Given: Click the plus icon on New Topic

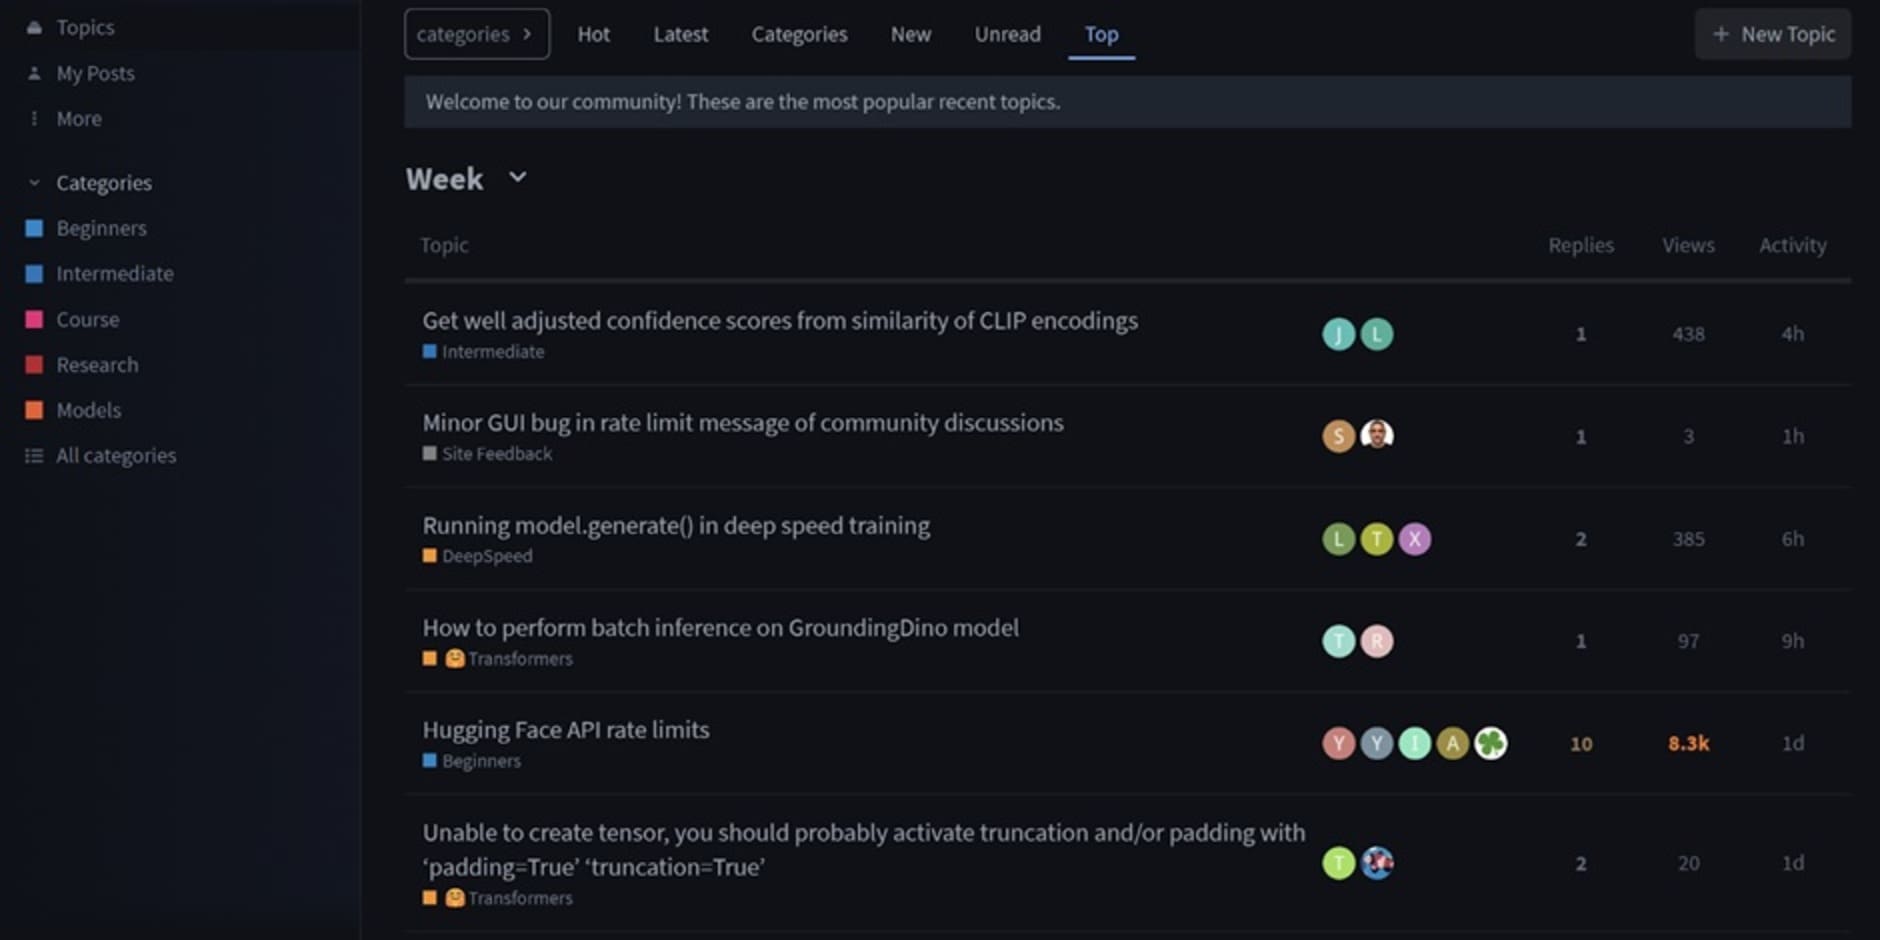Looking at the screenshot, I should point(1720,34).
